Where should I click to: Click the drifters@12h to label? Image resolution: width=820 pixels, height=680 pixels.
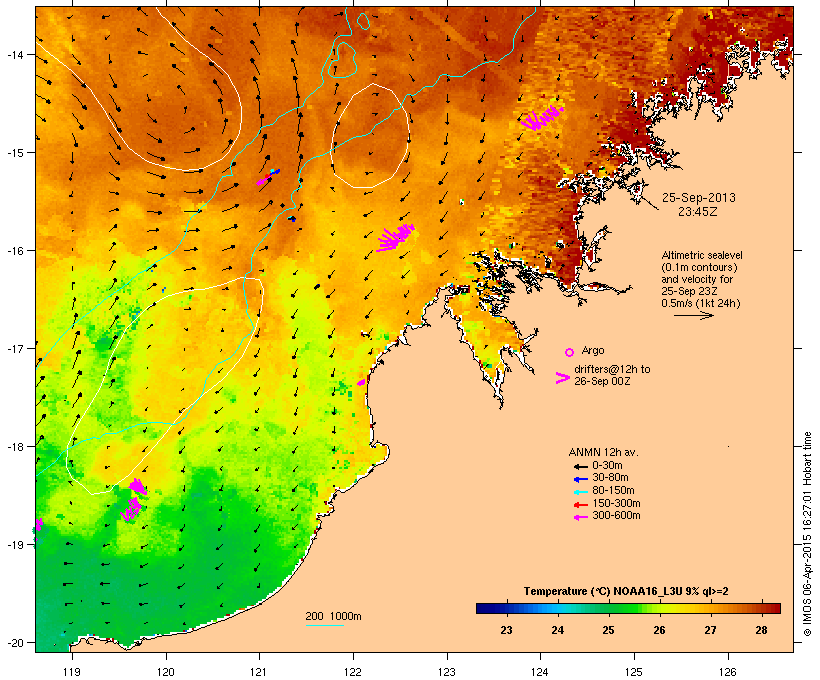click(612, 369)
